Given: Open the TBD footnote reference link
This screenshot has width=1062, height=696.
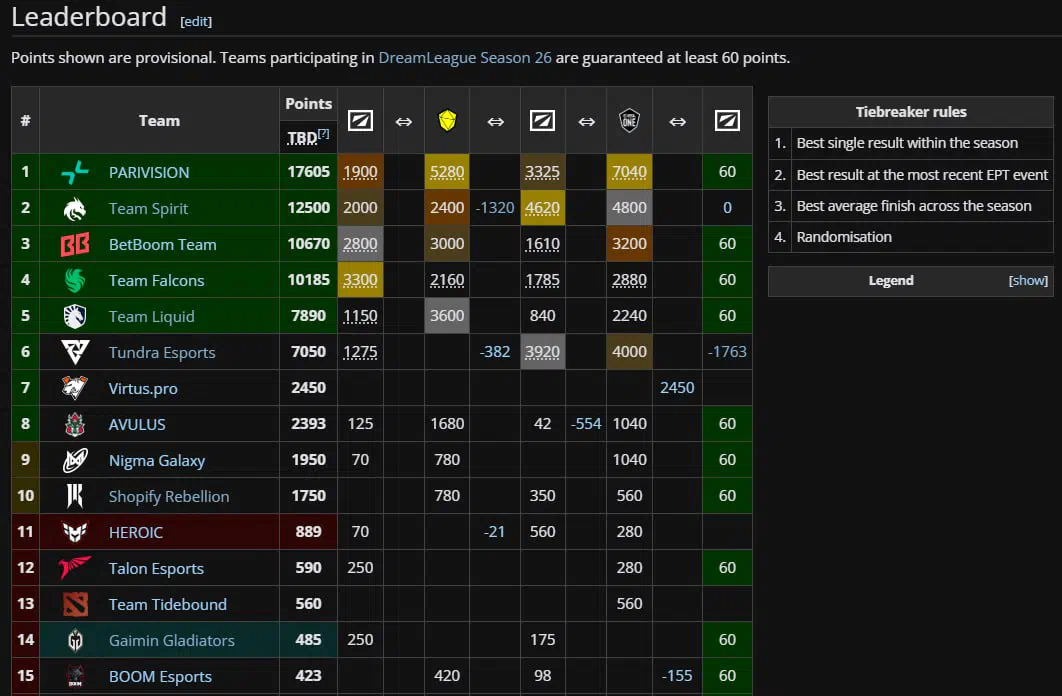Looking at the screenshot, I should click(x=324, y=134).
